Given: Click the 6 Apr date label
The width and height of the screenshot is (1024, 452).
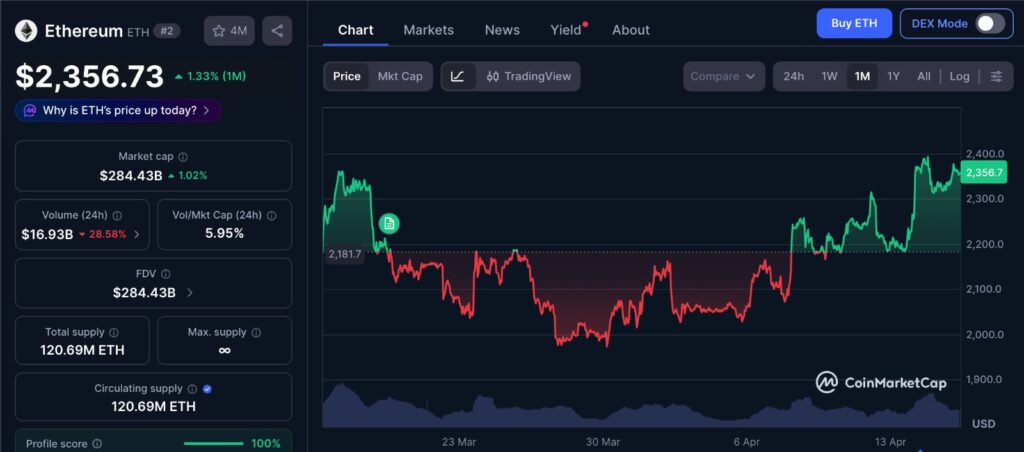Looking at the screenshot, I should coord(744,442).
